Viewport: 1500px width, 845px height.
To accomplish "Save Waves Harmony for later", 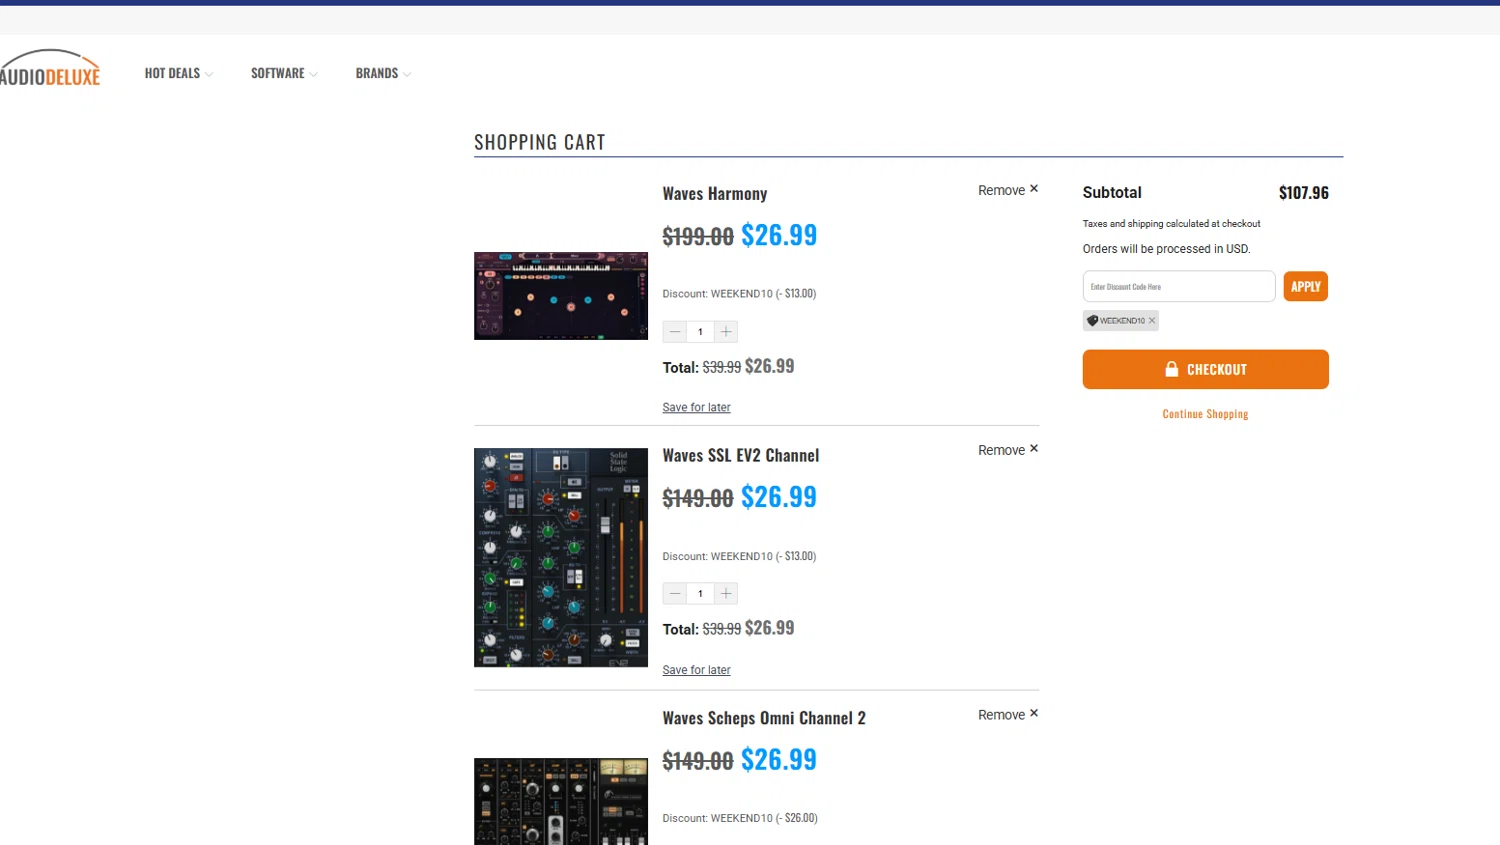I will [x=696, y=407].
